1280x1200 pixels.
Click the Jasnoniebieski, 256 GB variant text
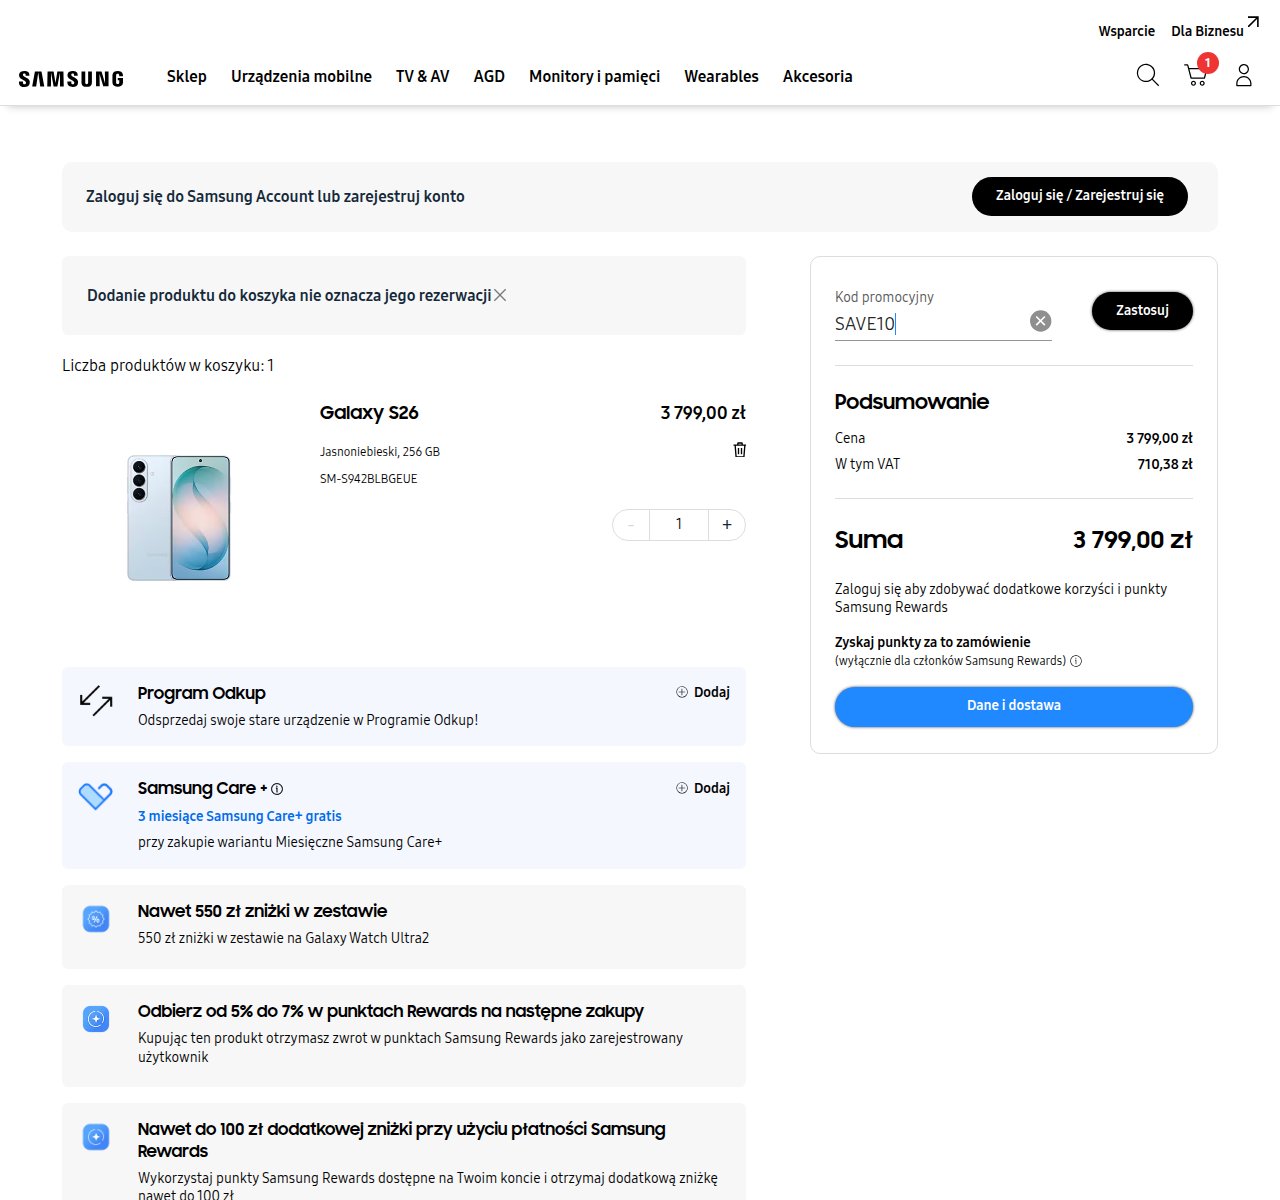click(380, 452)
